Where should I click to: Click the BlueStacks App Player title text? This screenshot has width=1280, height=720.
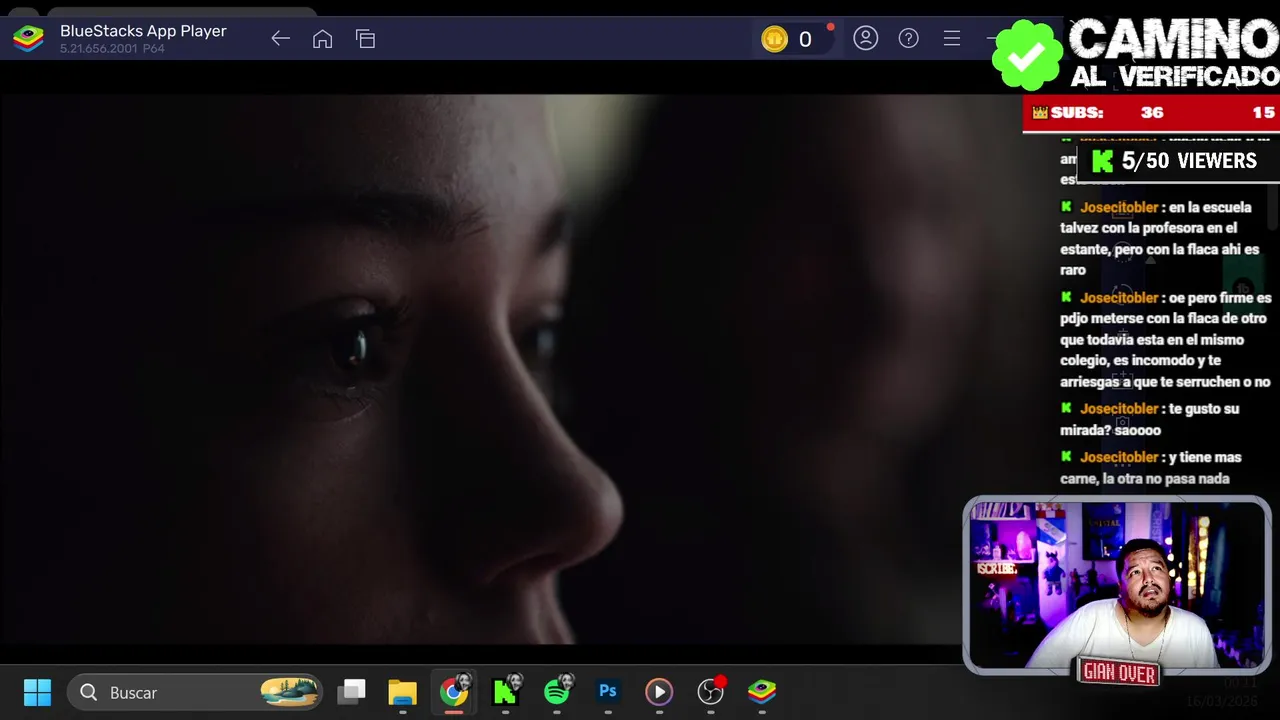143,31
